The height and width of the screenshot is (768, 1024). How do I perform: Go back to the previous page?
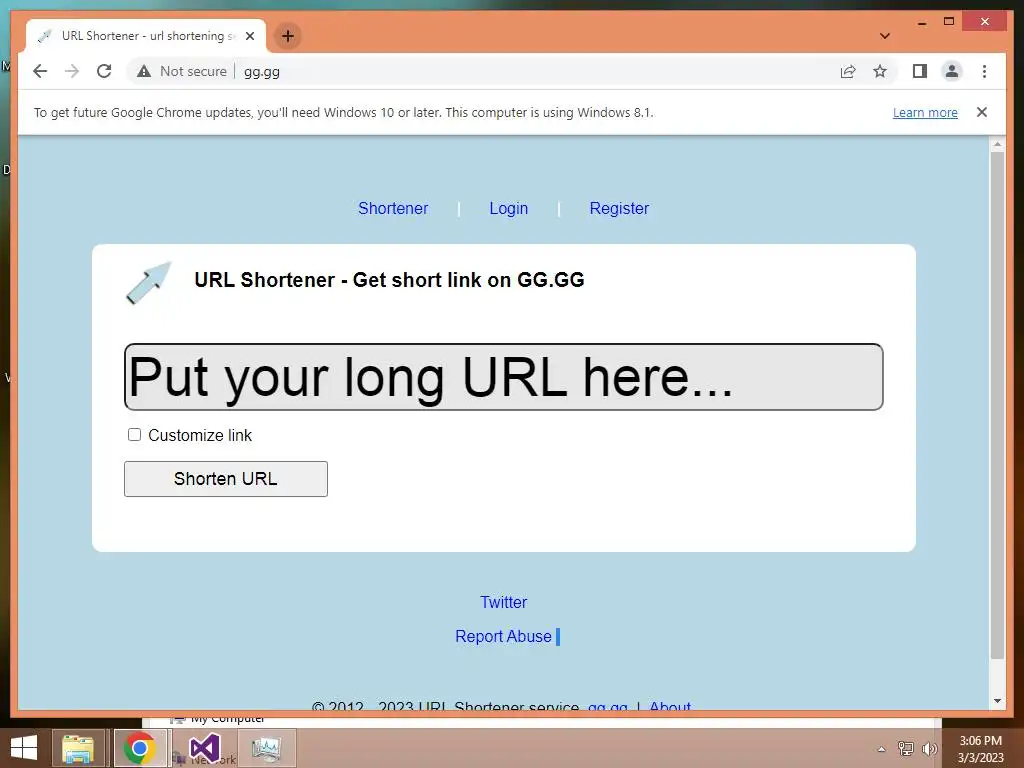pos(40,71)
